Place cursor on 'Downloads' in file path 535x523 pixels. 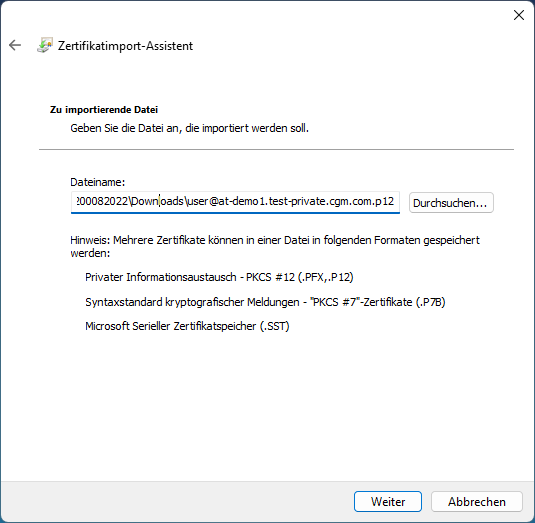[x=157, y=201]
